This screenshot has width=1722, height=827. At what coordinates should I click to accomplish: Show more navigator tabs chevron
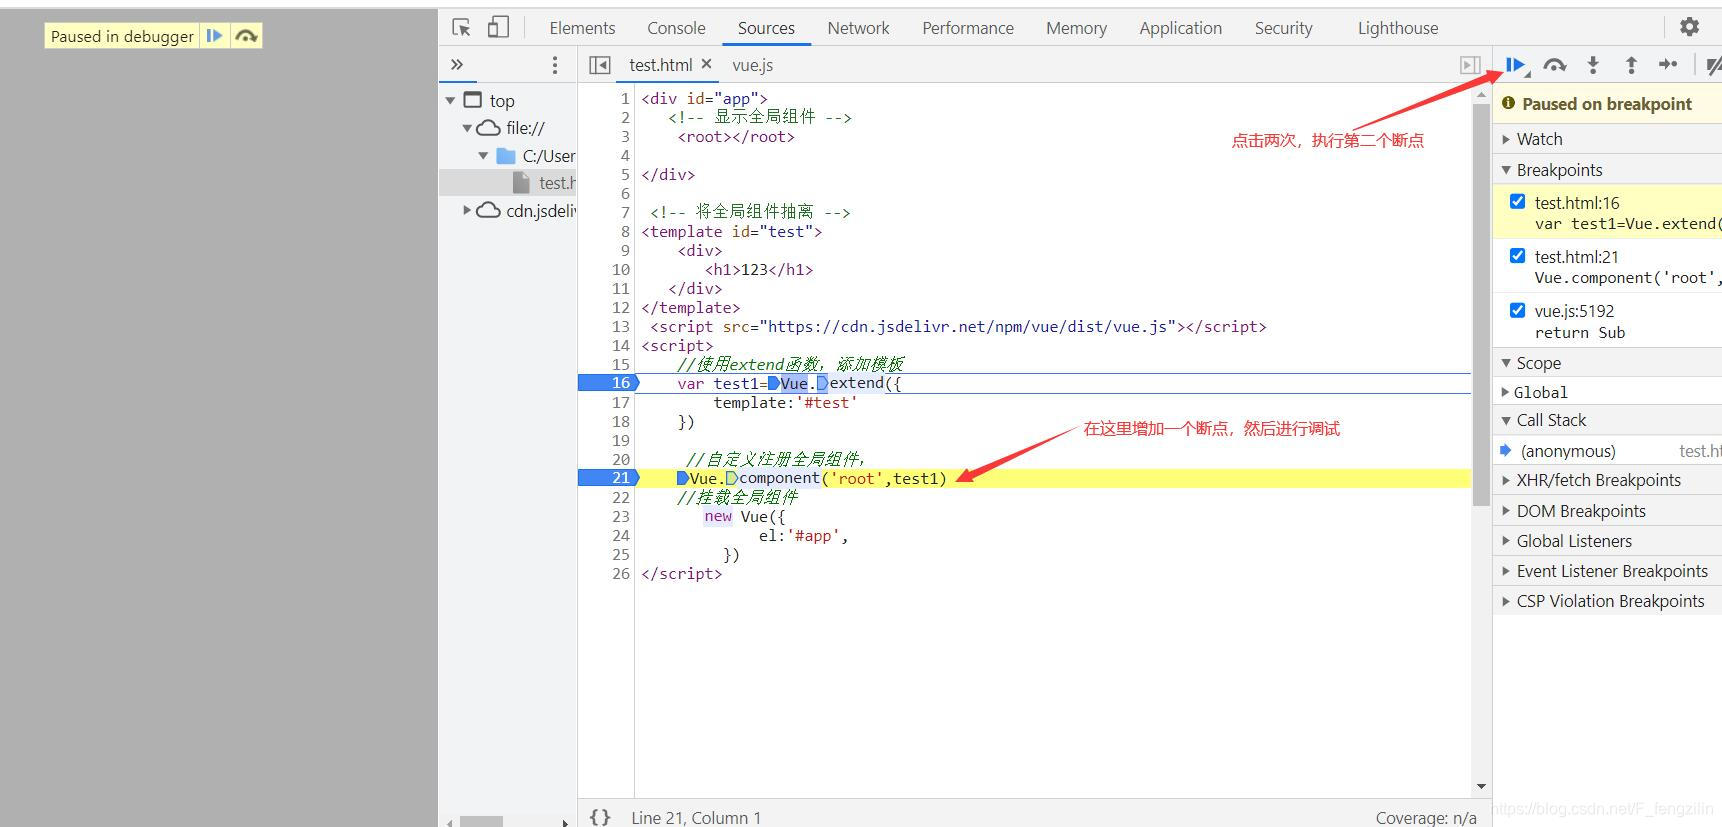tap(457, 64)
